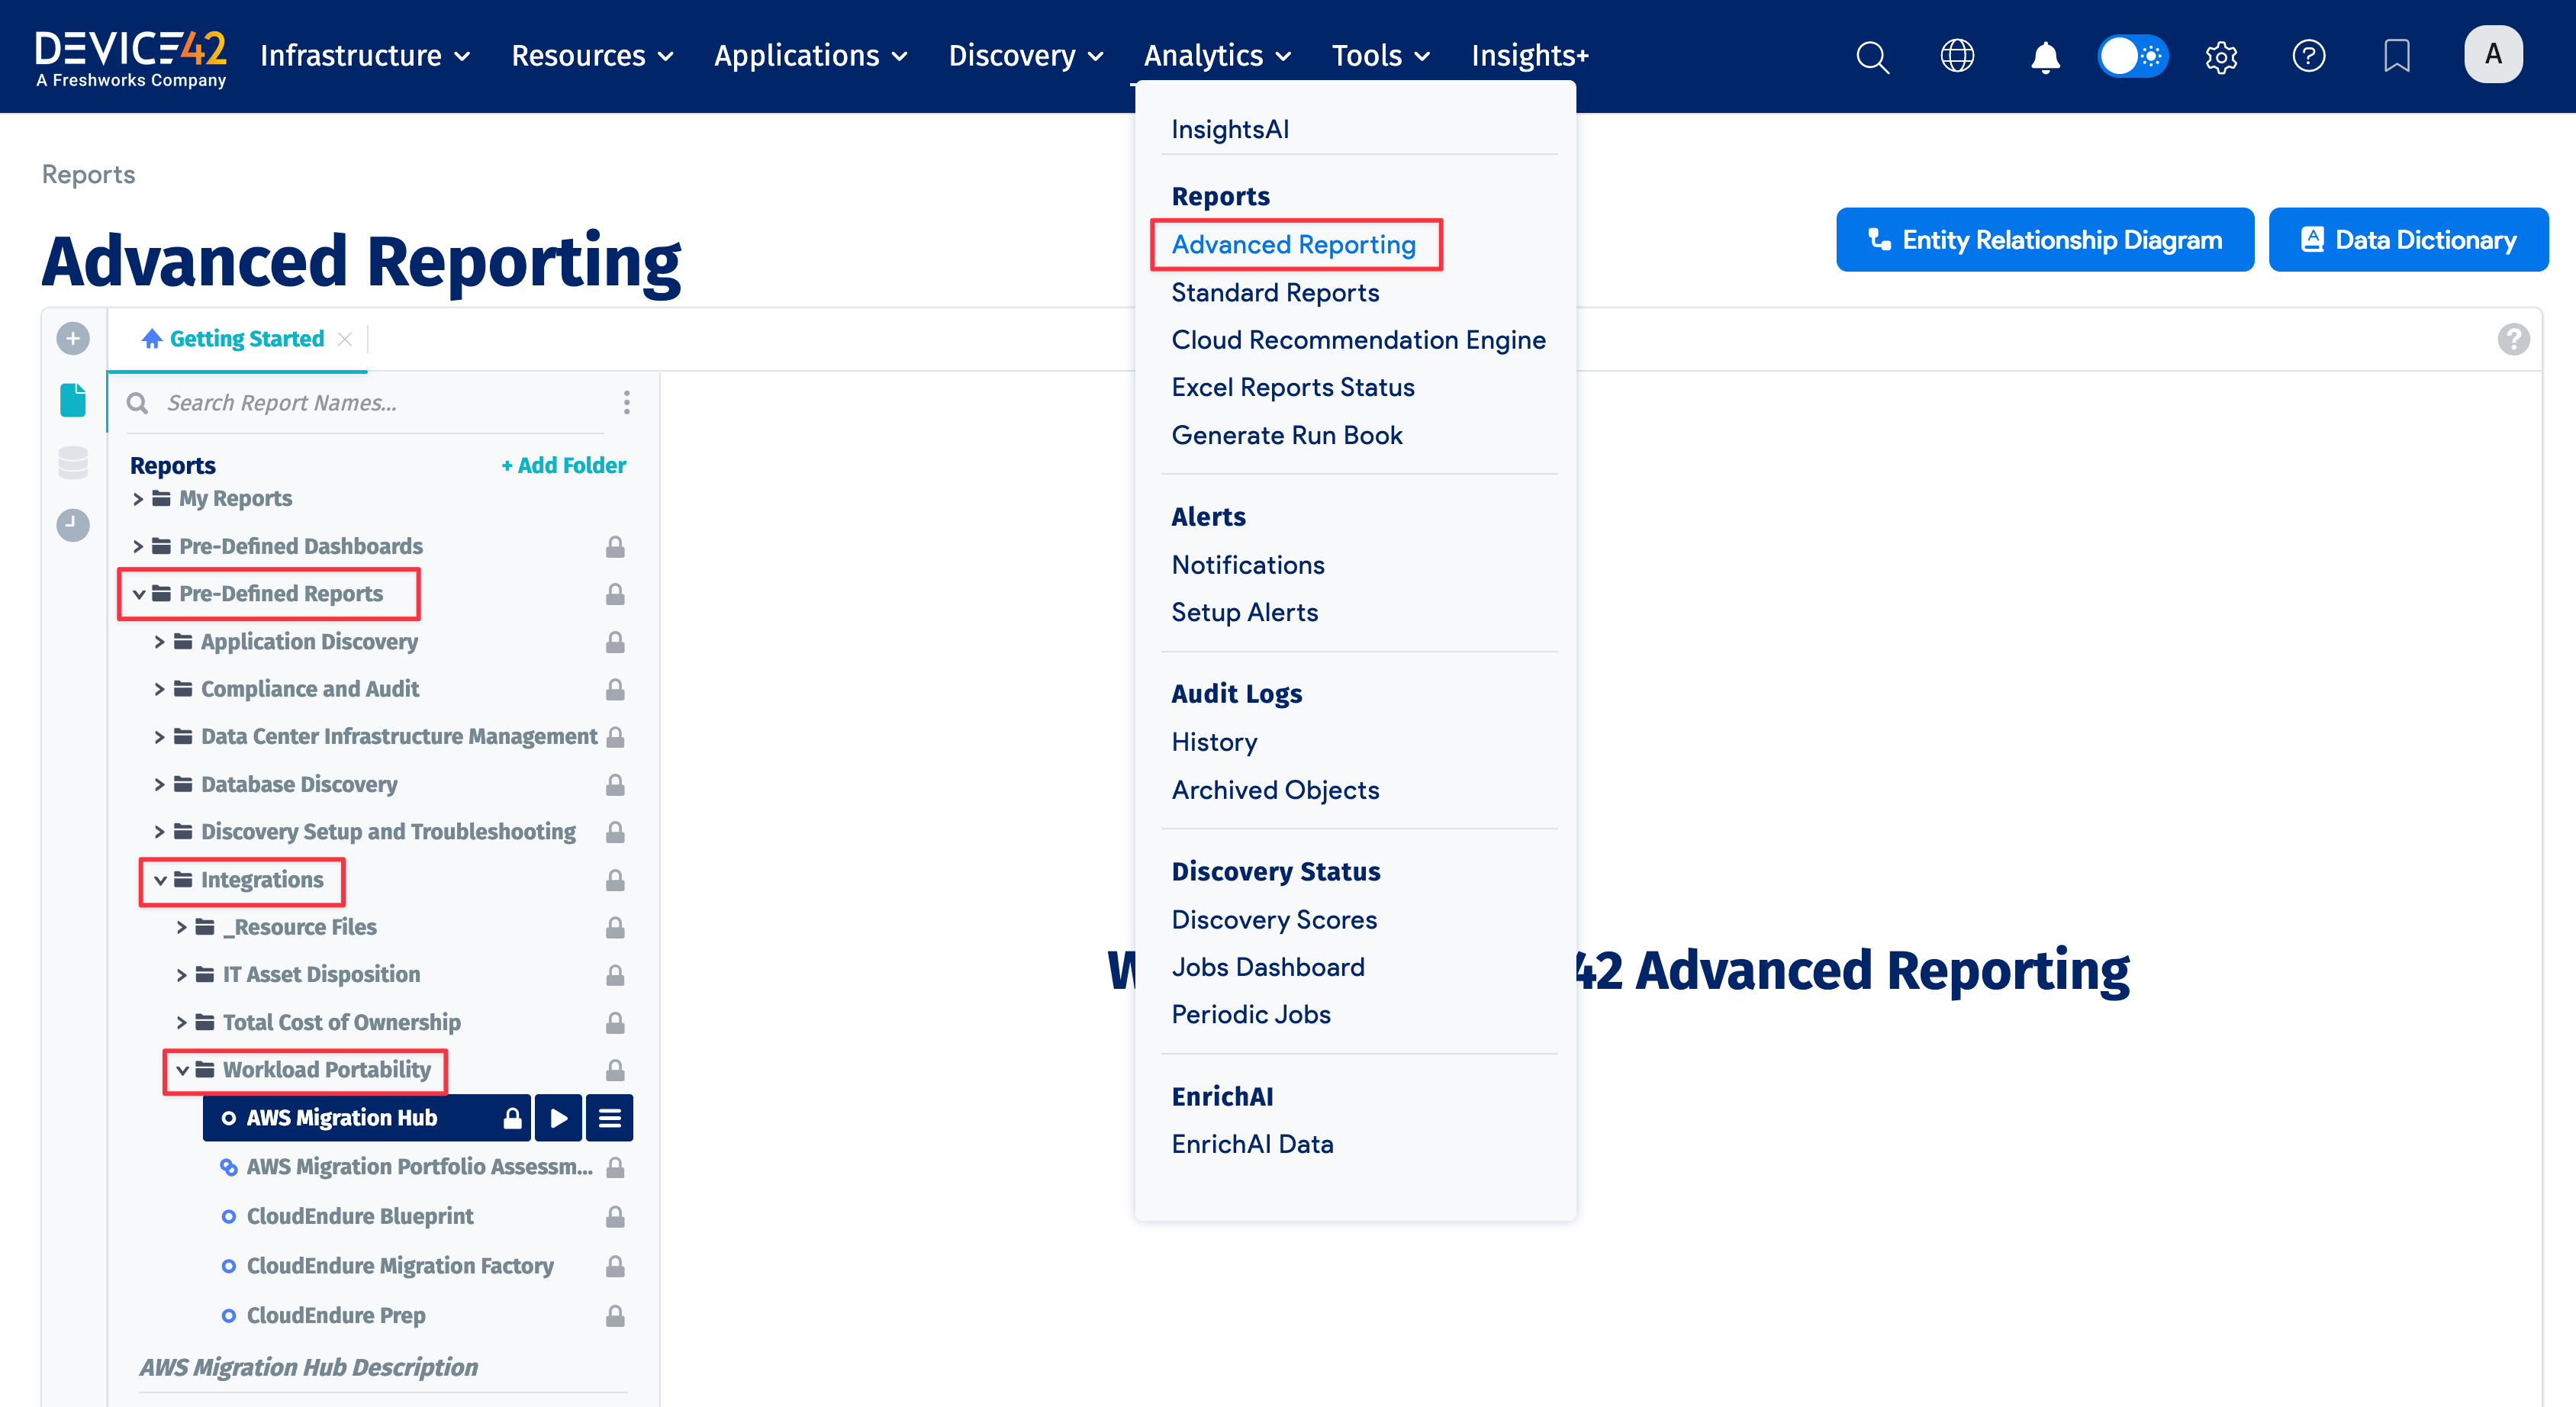2576x1407 pixels.
Task: Open the three-dot search options menu
Action: 627,402
